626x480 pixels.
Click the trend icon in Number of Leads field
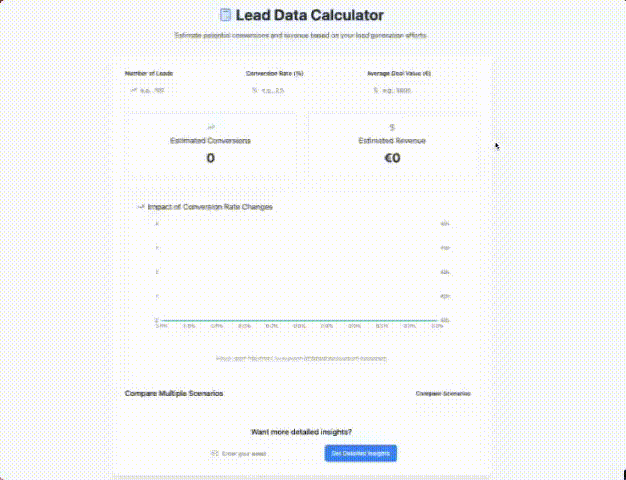click(x=133, y=90)
